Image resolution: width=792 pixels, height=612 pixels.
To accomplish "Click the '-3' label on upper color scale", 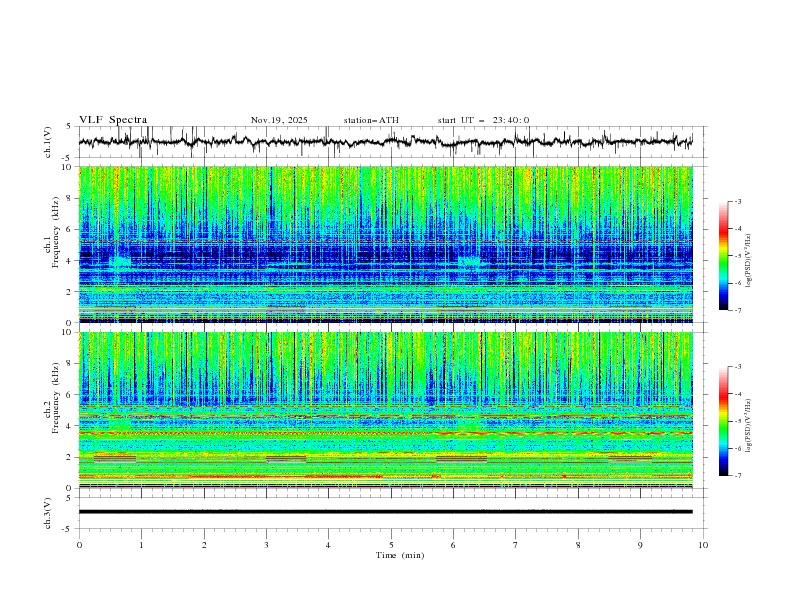I will [737, 201].
